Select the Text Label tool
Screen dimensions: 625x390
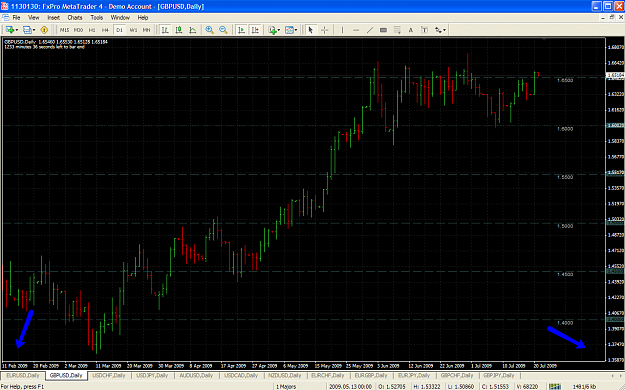tap(425, 30)
